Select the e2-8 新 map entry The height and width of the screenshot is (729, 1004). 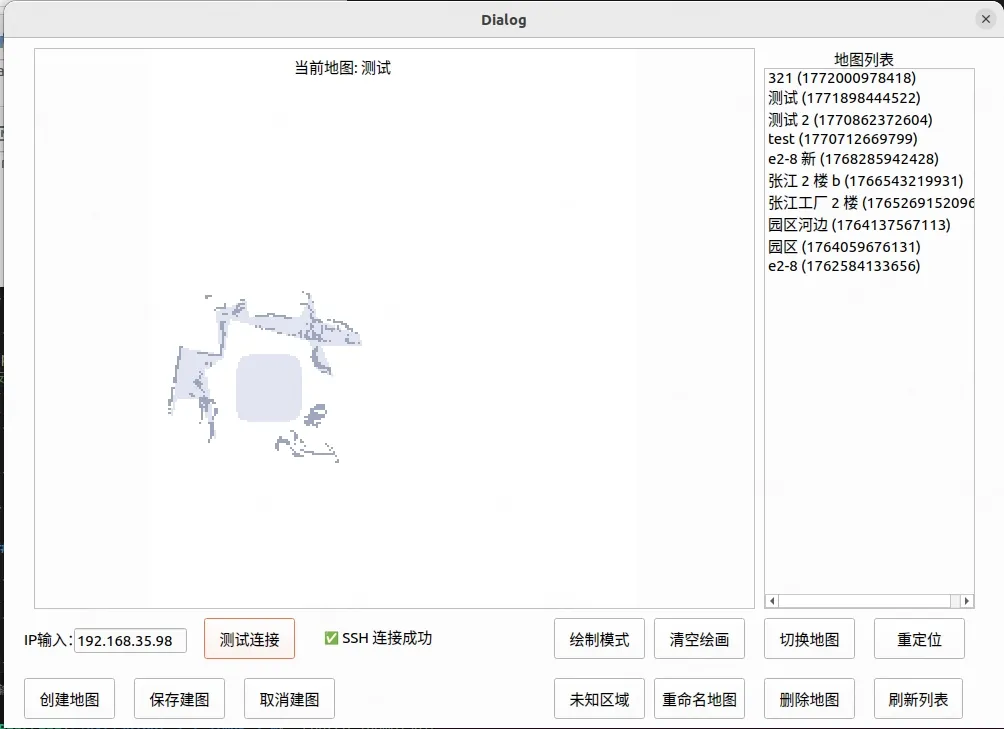pos(853,159)
